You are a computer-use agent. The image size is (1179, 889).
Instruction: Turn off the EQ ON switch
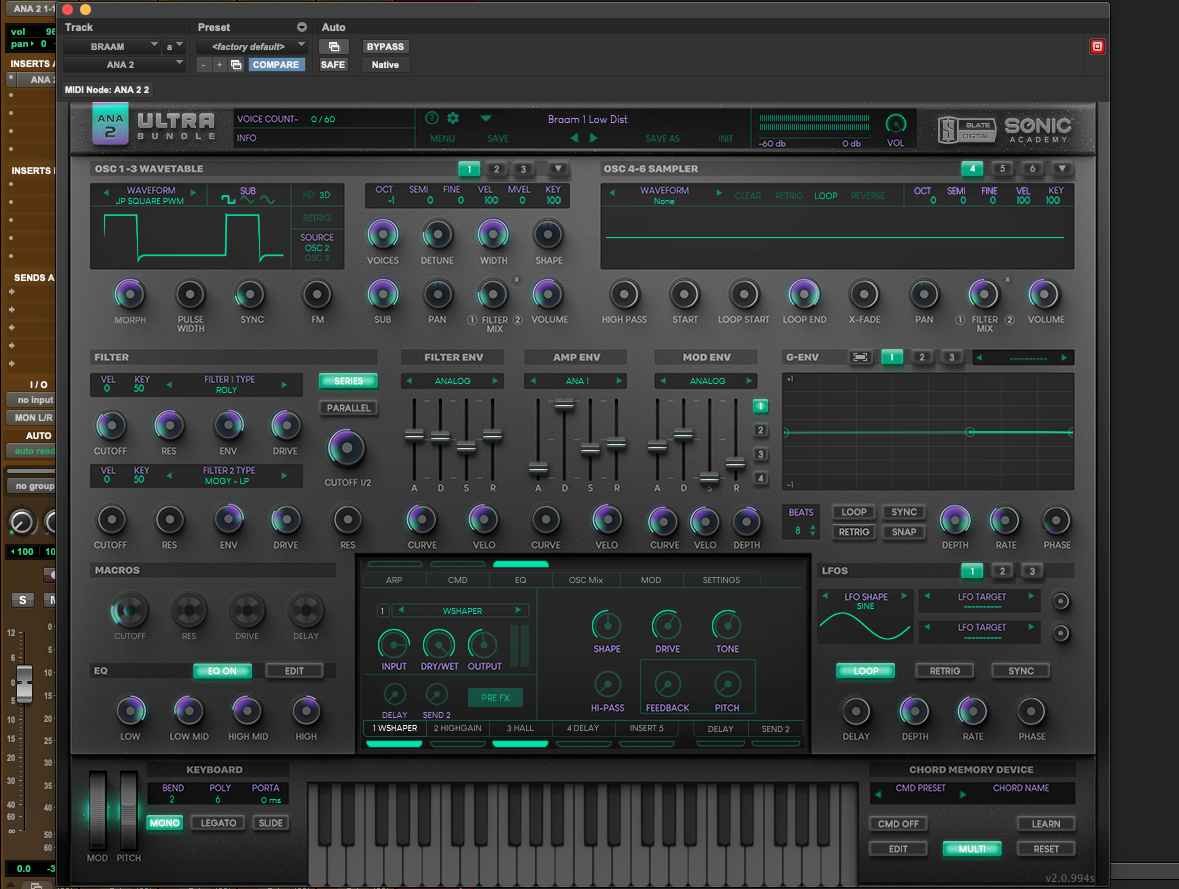coord(222,670)
